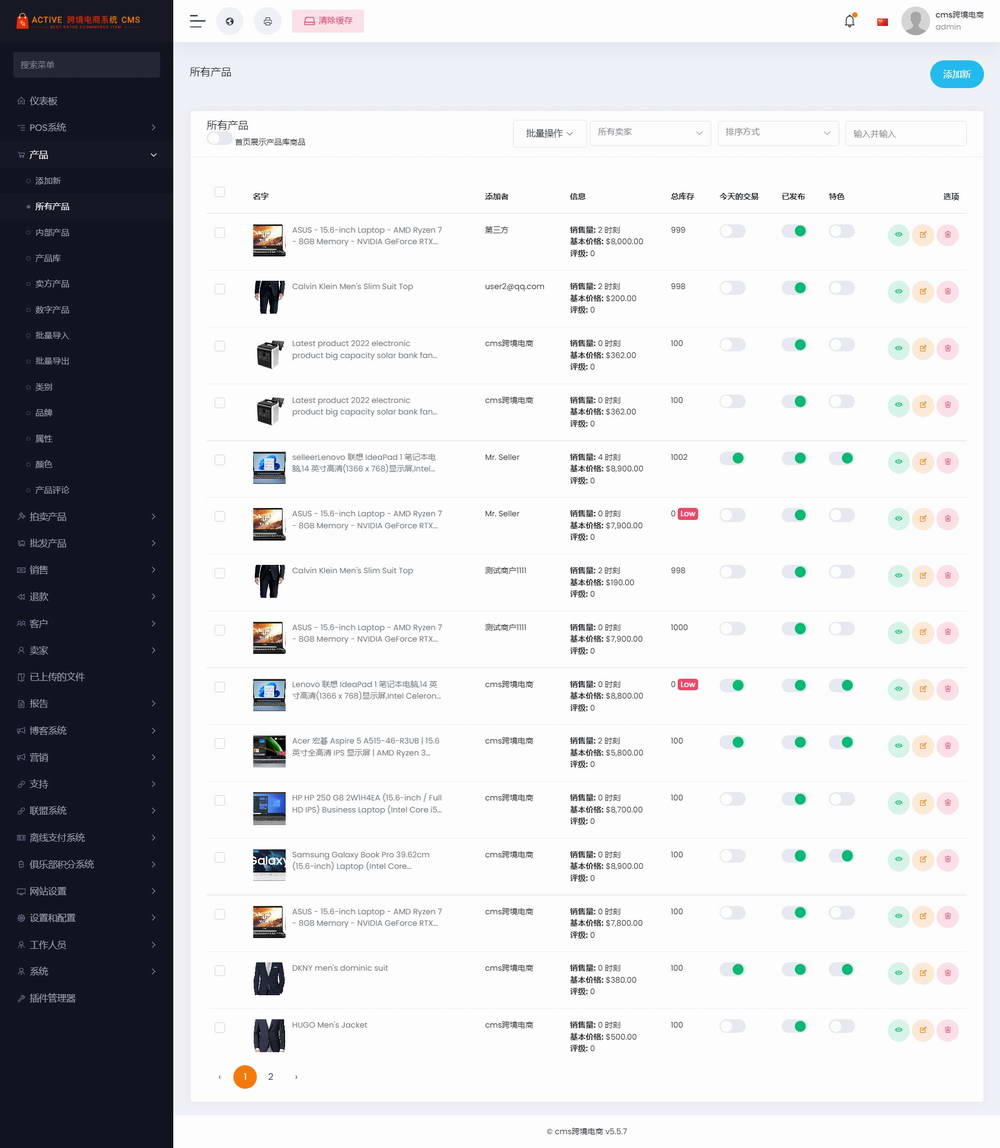Viewport: 1000px width, 1148px height.
Task: Check the select-all checkbox in table header
Action: click(x=220, y=192)
